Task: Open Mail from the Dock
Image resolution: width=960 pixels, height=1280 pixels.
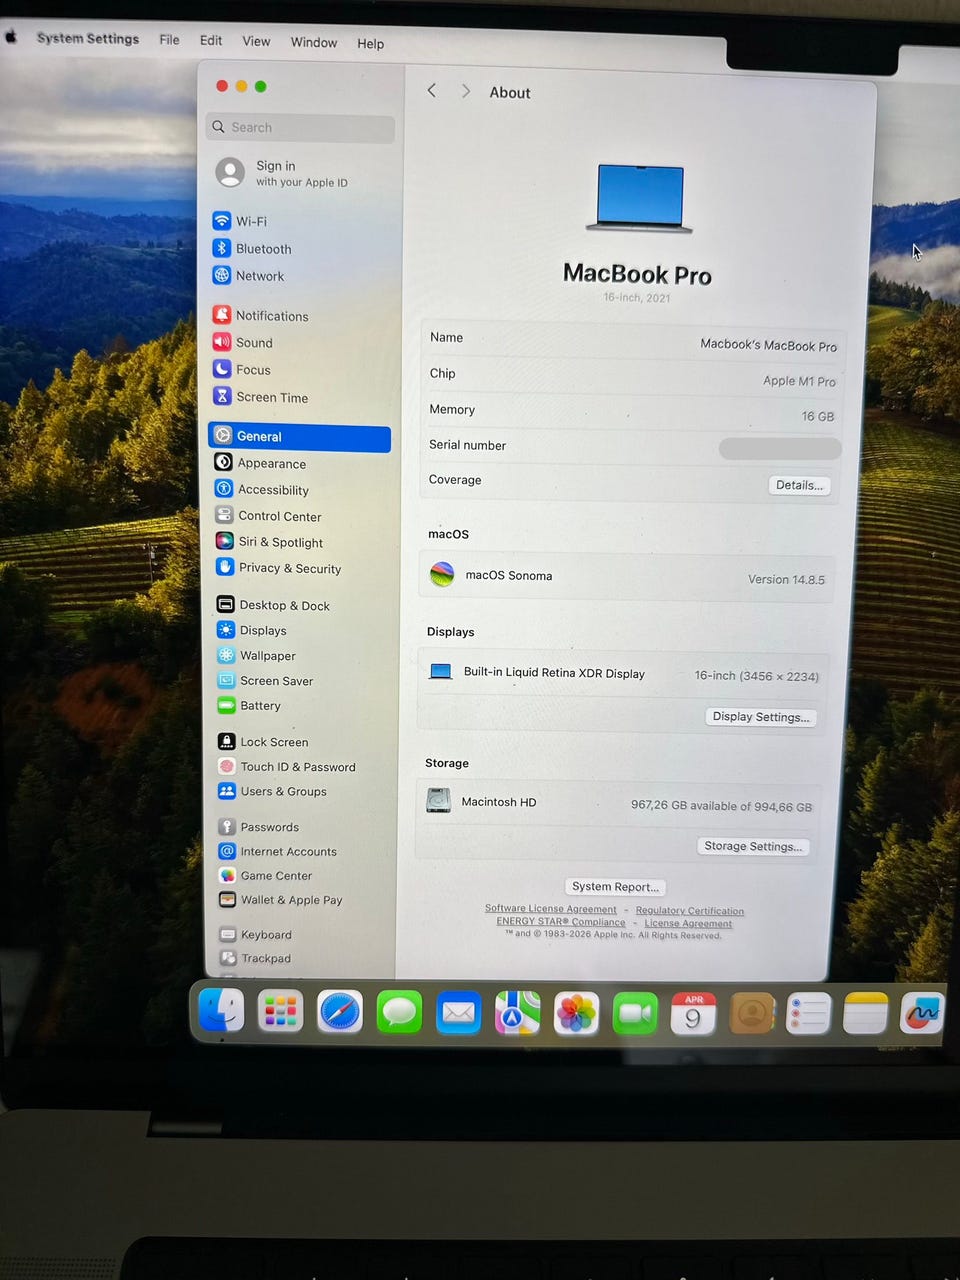Action: (458, 1014)
